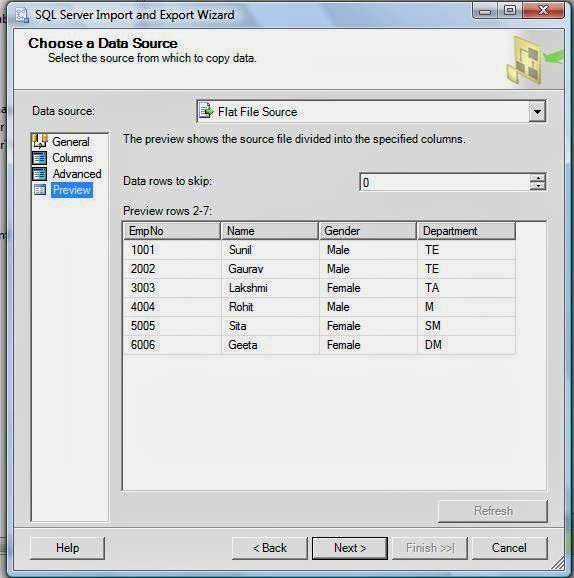The image size is (574, 578).
Task: Click Male in Rohit's row
Action: pyautogui.click(x=338, y=307)
